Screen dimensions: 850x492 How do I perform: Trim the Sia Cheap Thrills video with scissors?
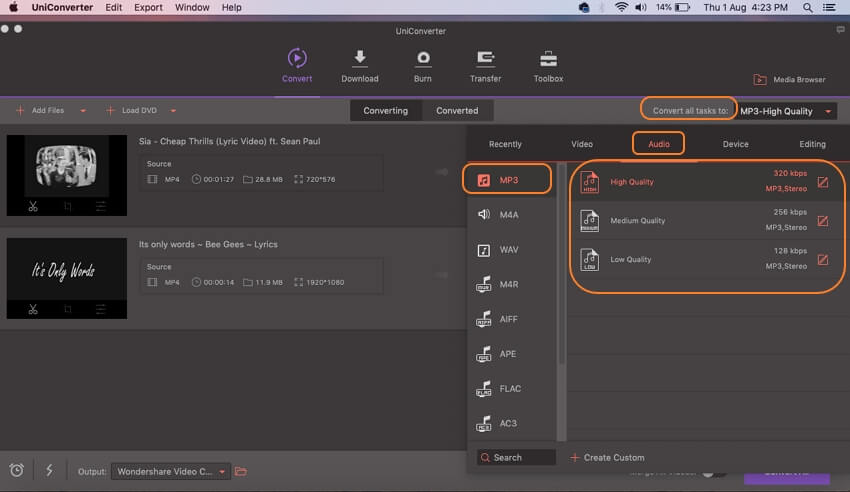[x=33, y=206]
